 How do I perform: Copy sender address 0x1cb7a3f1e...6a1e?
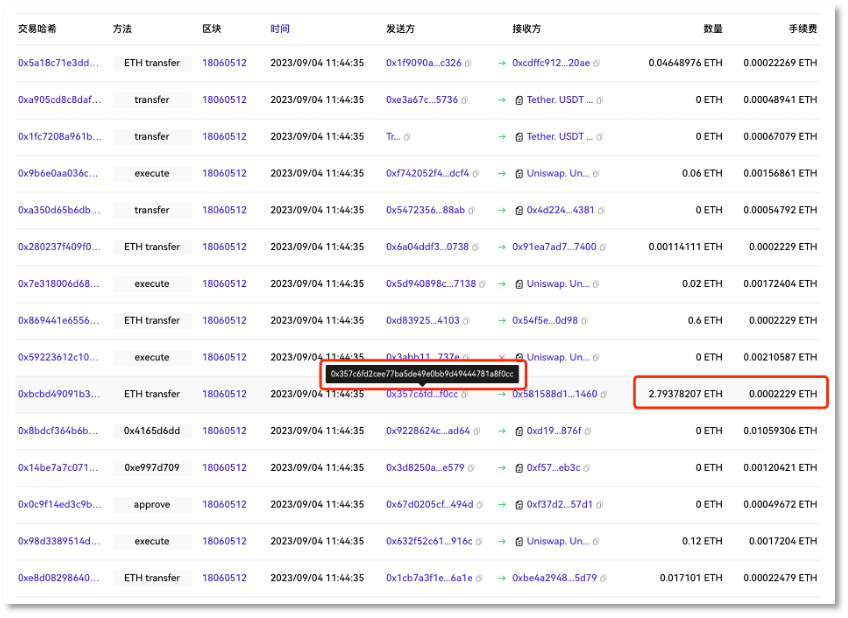480,578
